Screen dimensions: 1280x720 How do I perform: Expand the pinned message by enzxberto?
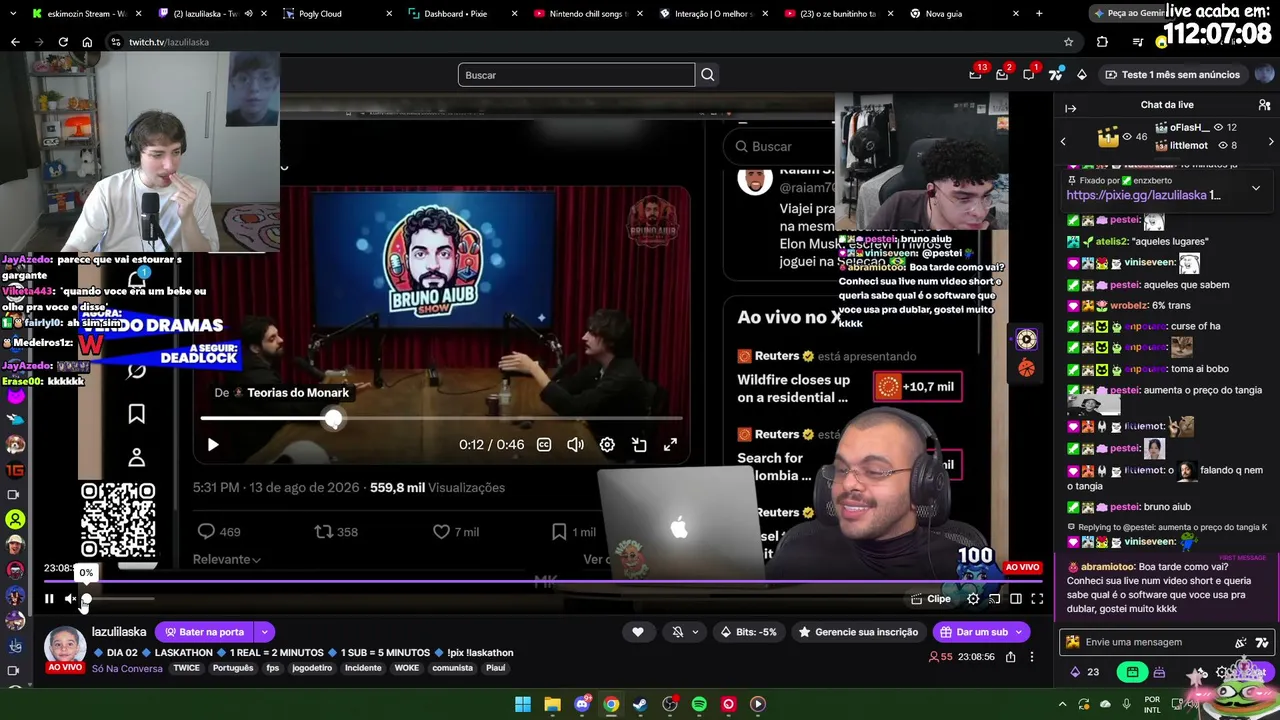point(1256,188)
